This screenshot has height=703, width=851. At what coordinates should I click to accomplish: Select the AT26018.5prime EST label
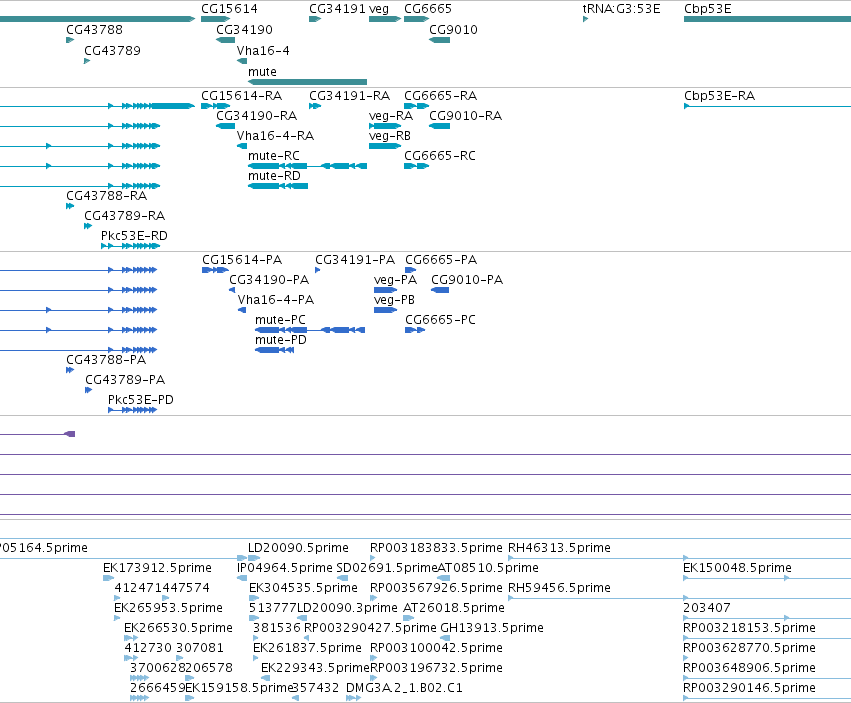(454, 608)
